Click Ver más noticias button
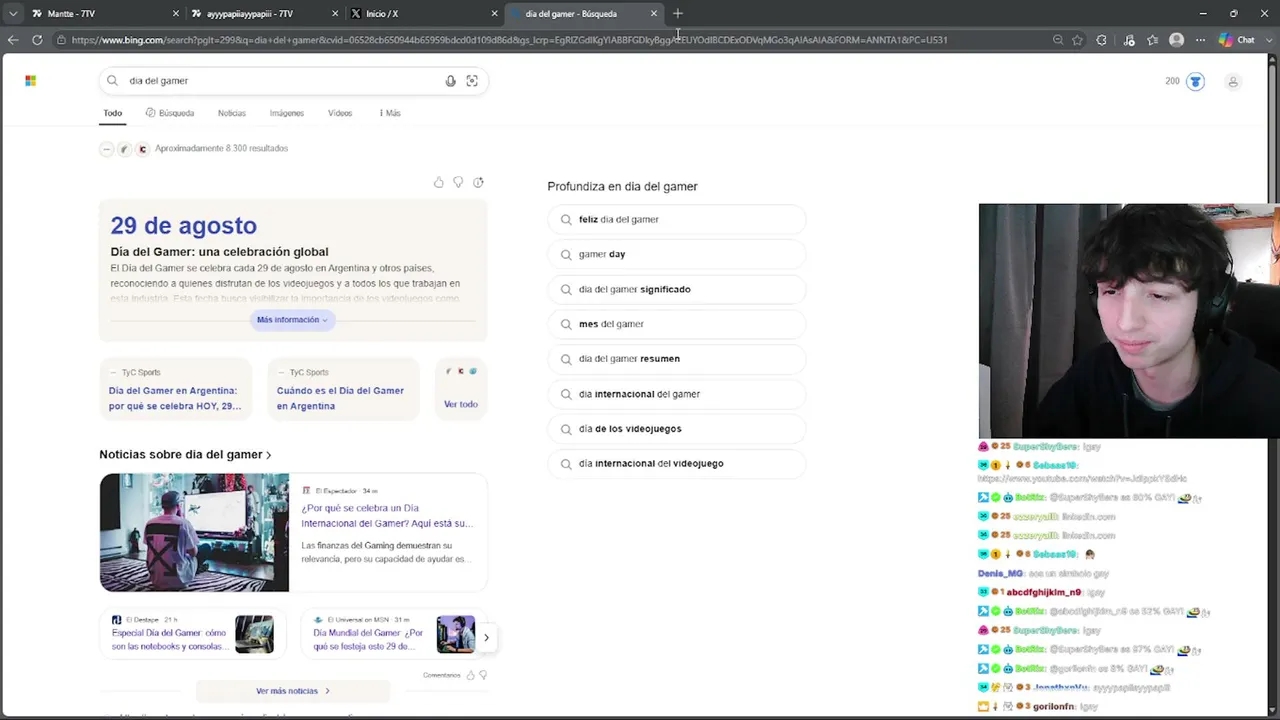The width and height of the screenshot is (1280, 720). pyautogui.click(x=292, y=691)
